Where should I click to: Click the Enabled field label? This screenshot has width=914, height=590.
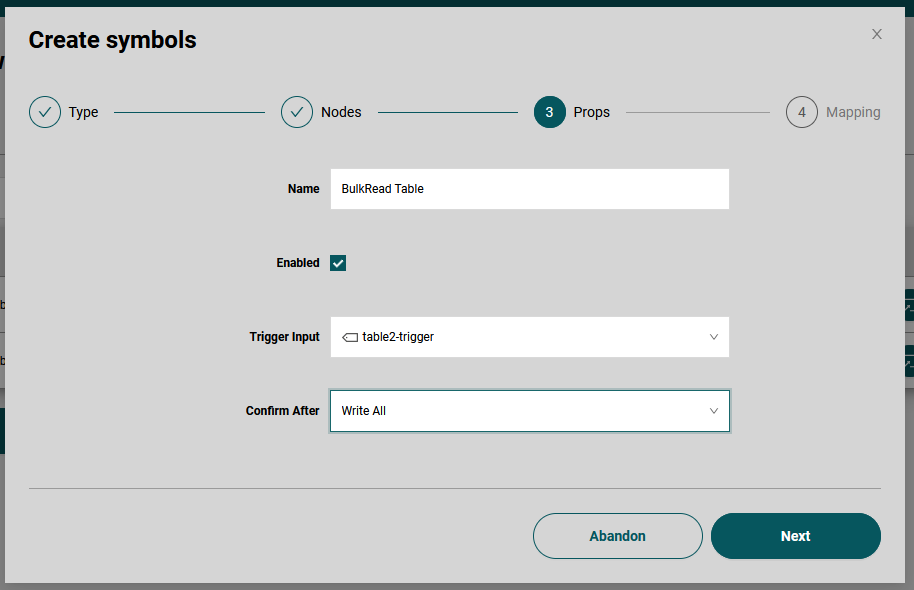click(x=298, y=263)
